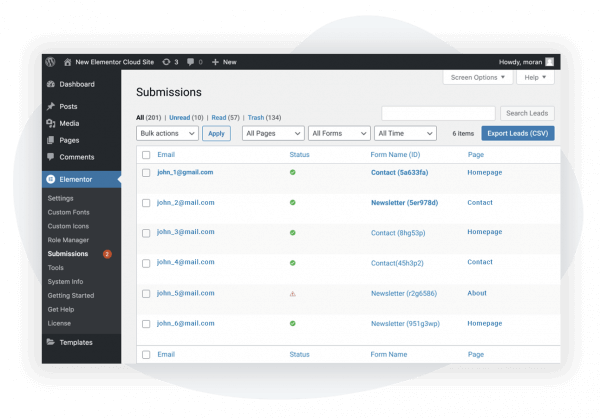Open Role Manager in Elementor submenu
The height and width of the screenshot is (418, 600).
tap(68, 240)
